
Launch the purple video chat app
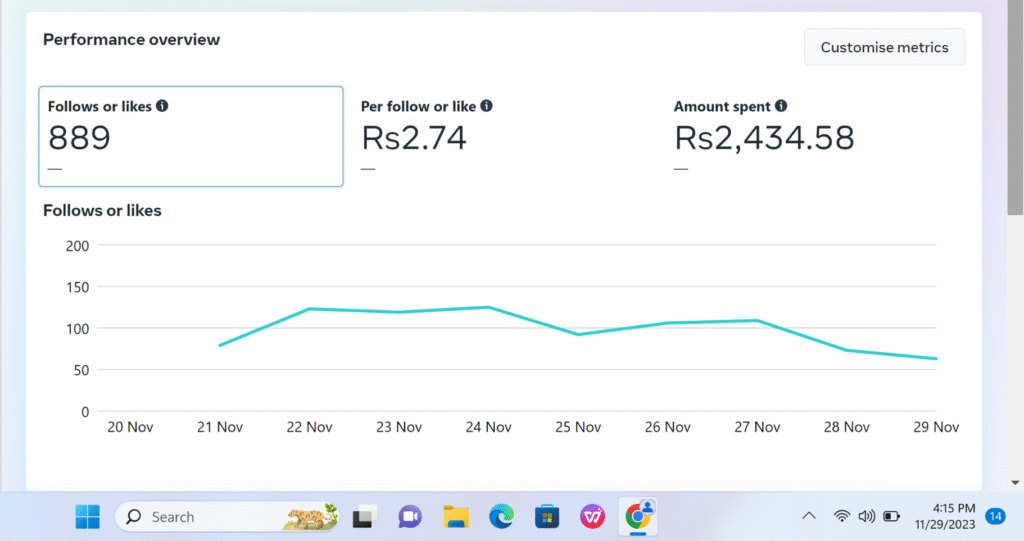410,517
